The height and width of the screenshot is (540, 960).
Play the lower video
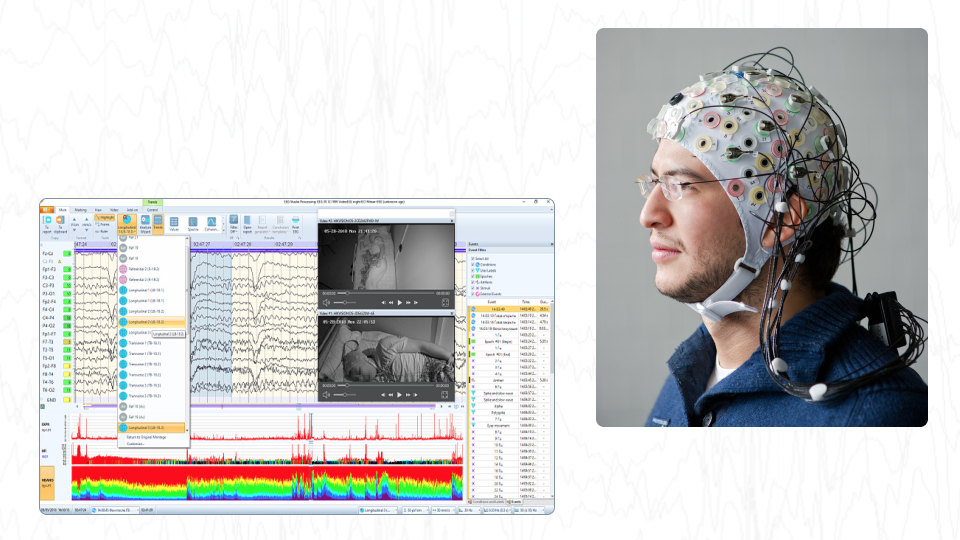tap(399, 395)
